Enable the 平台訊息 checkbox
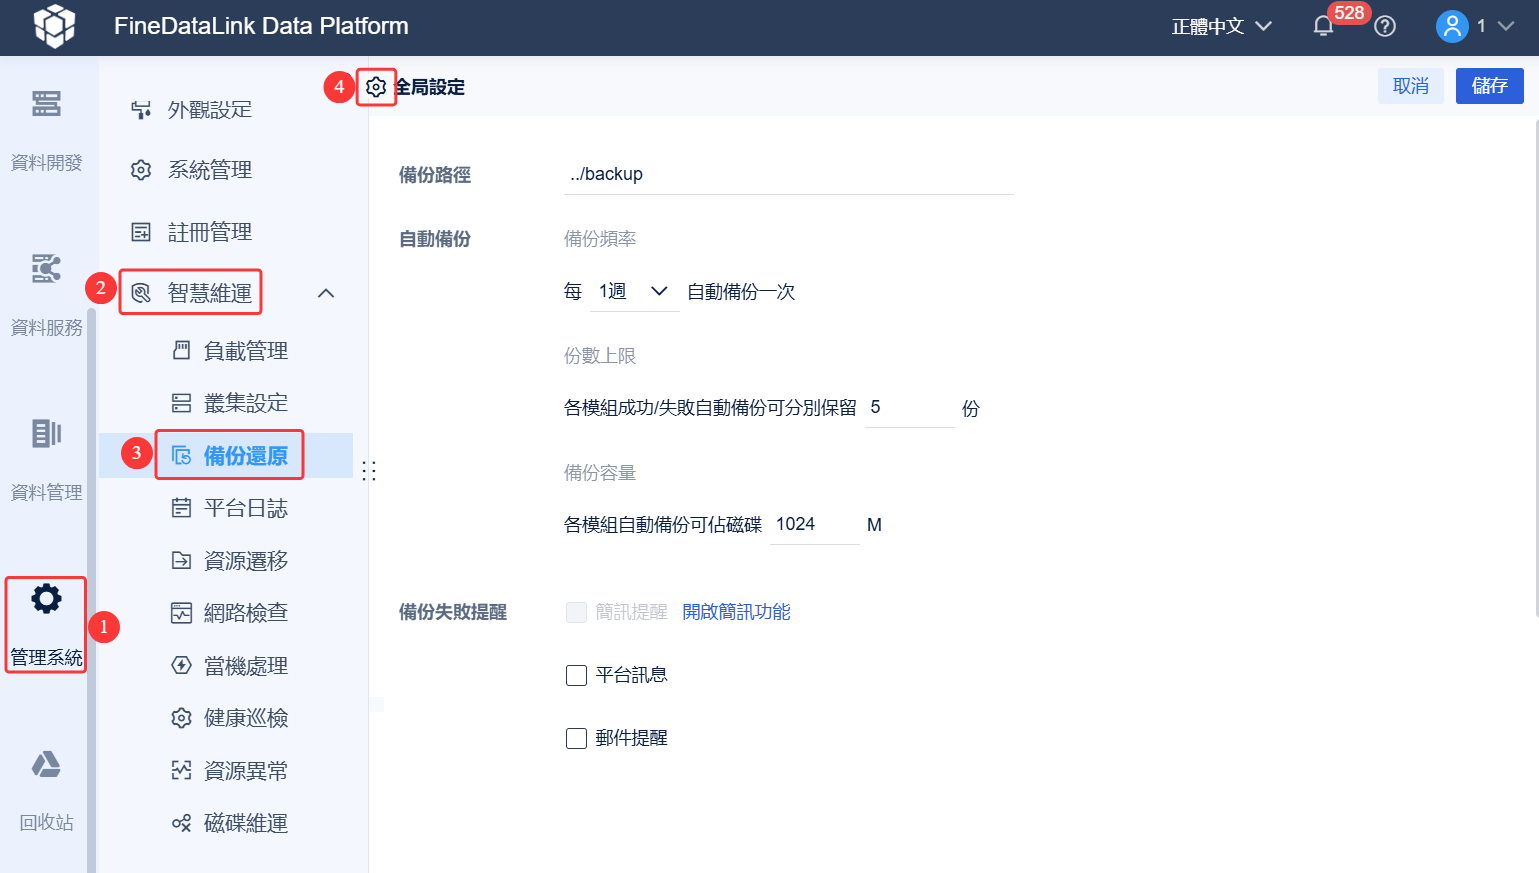 (x=576, y=676)
